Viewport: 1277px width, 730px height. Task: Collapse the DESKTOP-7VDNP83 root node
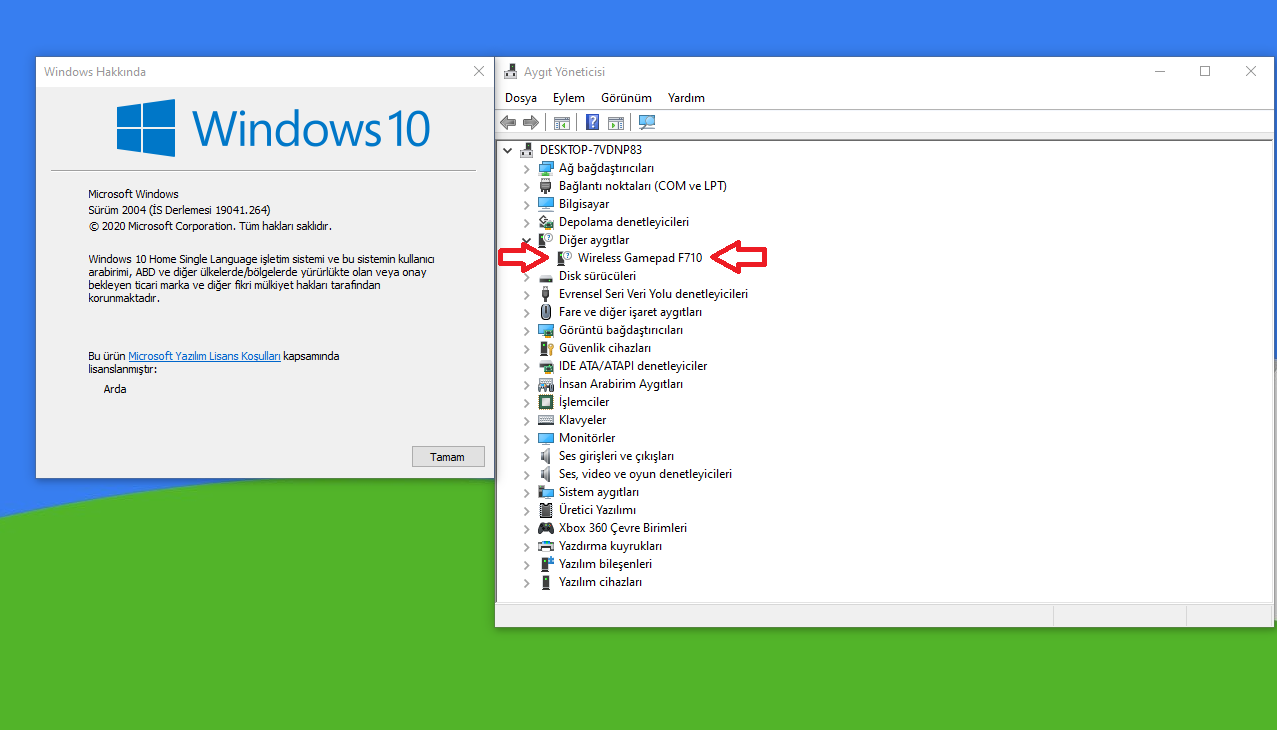tap(508, 150)
